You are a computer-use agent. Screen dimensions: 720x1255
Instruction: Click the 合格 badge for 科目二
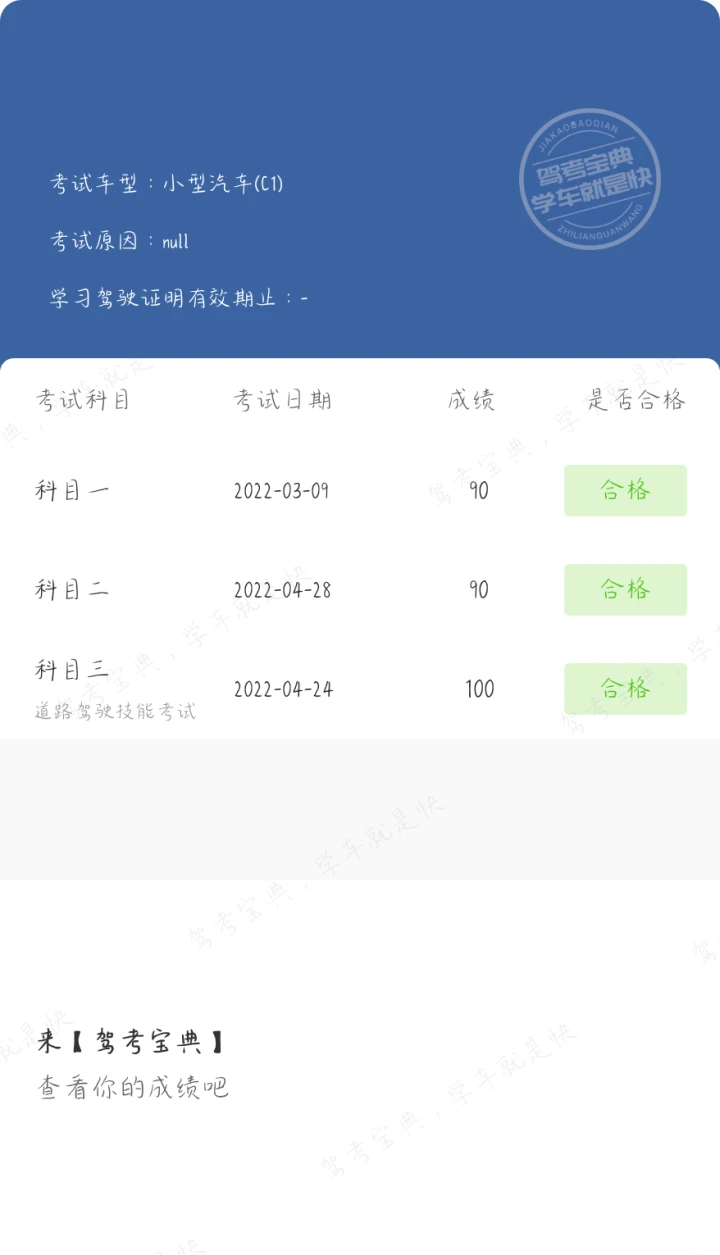(x=625, y=589)
